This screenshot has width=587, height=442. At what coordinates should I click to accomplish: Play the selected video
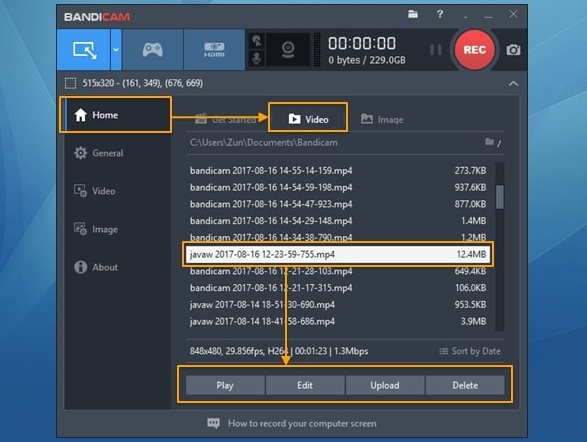(x=225, y=385)
